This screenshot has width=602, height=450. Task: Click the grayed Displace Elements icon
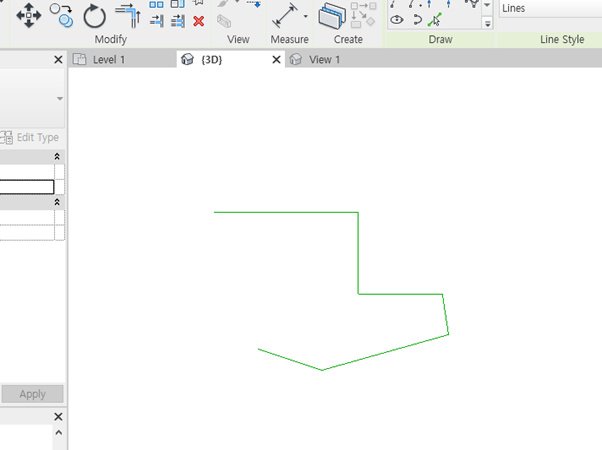click(224, 21)
